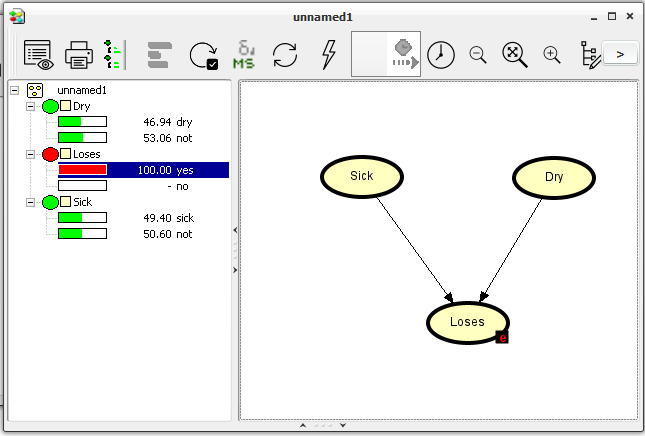Click the red 'e' evidence badge on Loses

click(502, 337)
